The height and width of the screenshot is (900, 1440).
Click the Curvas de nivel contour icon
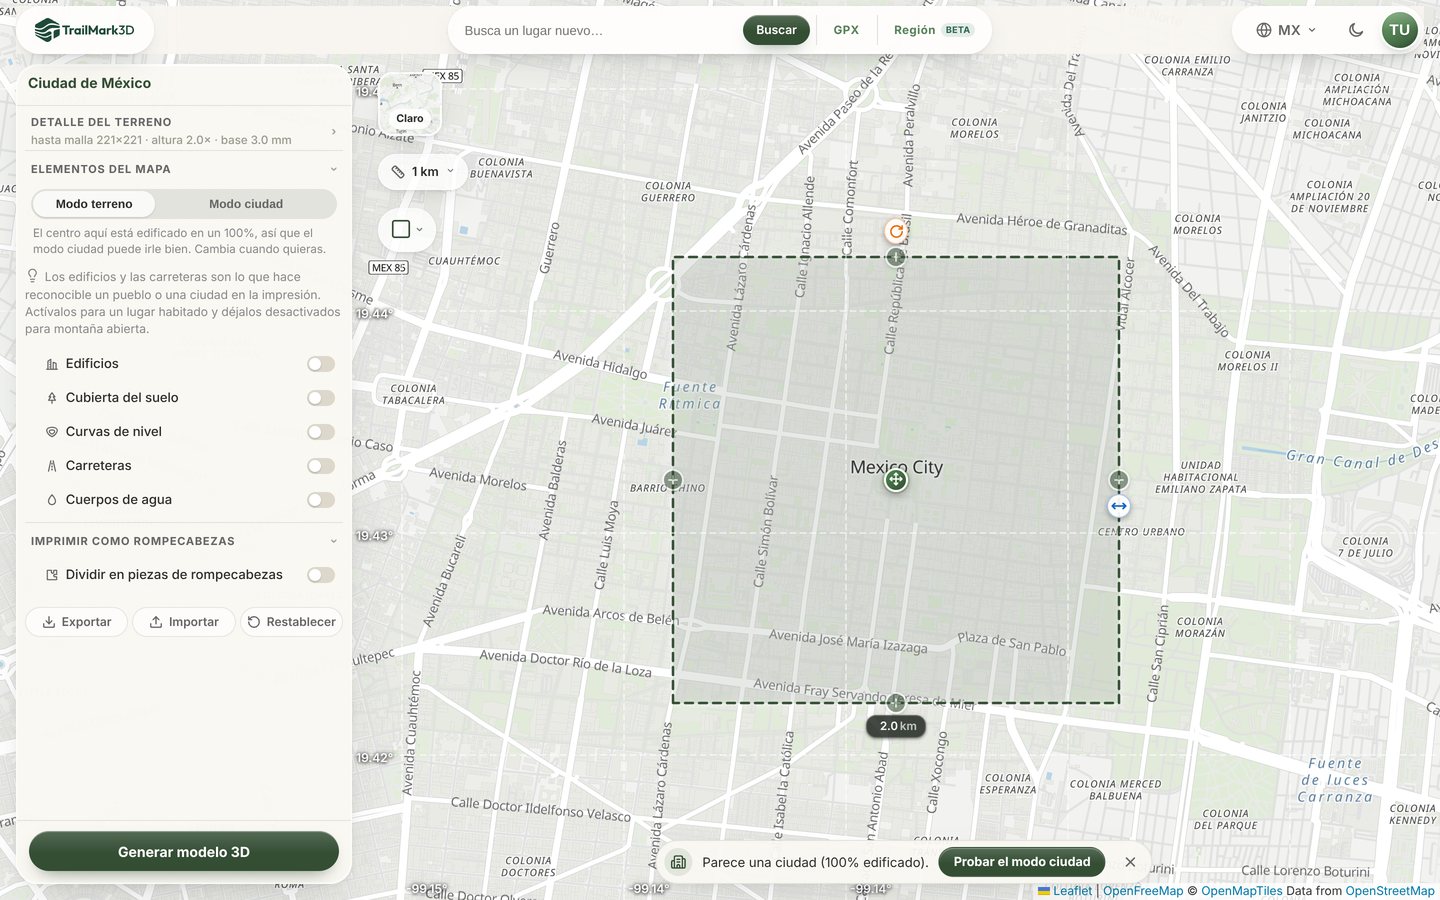click(x=52, y=432)
